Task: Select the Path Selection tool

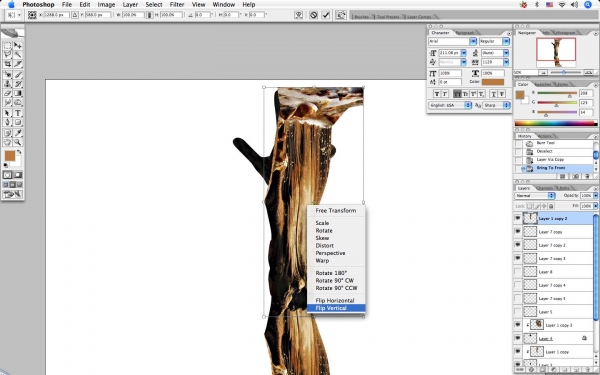Action: point(7,113)
